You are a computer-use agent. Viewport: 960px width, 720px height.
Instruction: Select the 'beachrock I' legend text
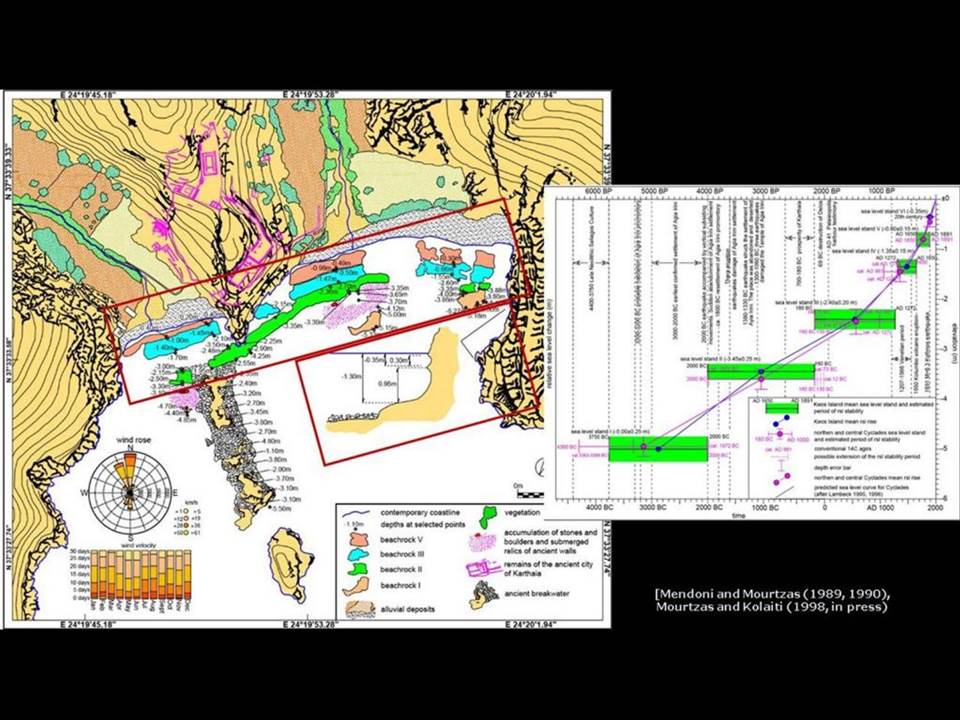click(x=400, y=585)
